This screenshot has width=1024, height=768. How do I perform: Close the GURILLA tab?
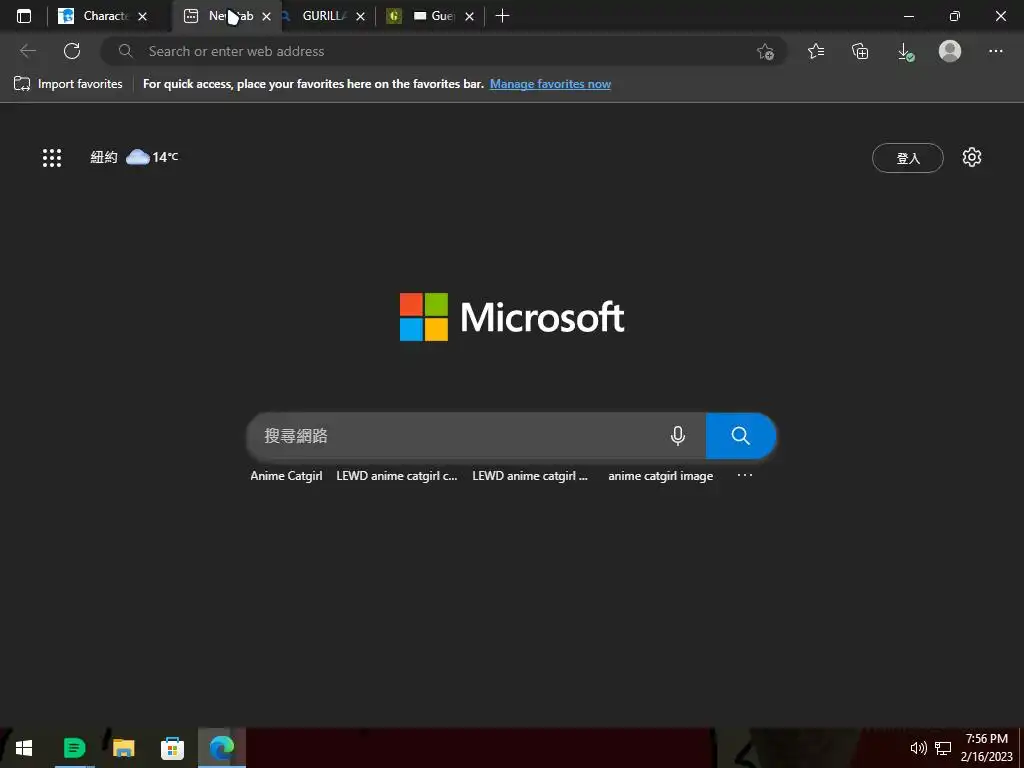click(360, 16)
